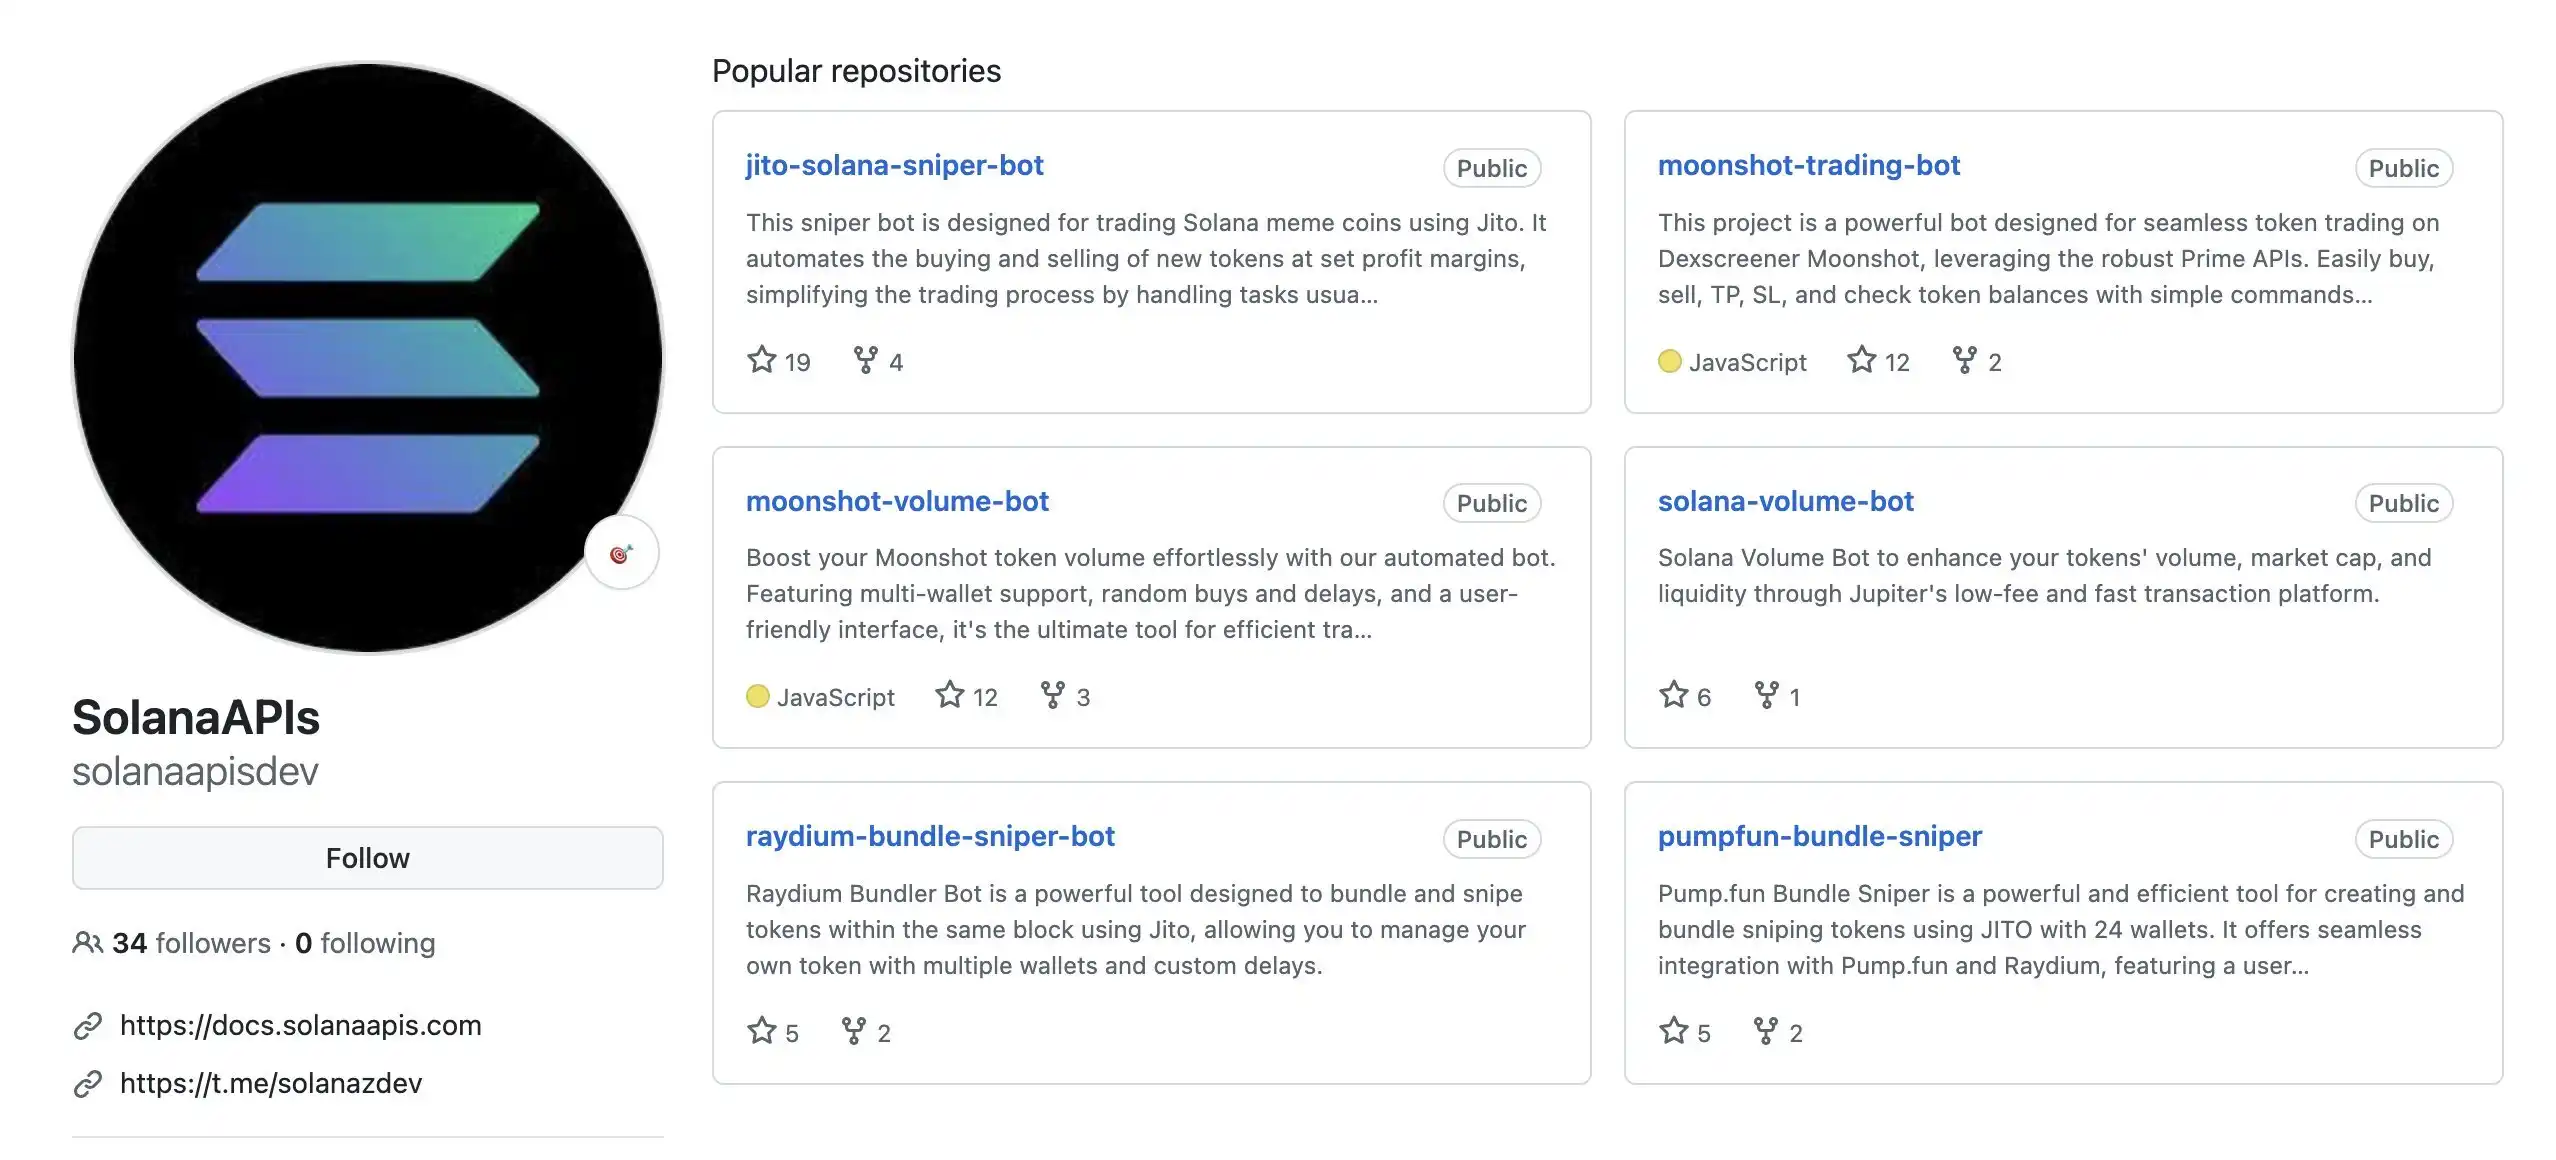Click the fork icon on jito-solana-sniper-bot

coord(864,358)
